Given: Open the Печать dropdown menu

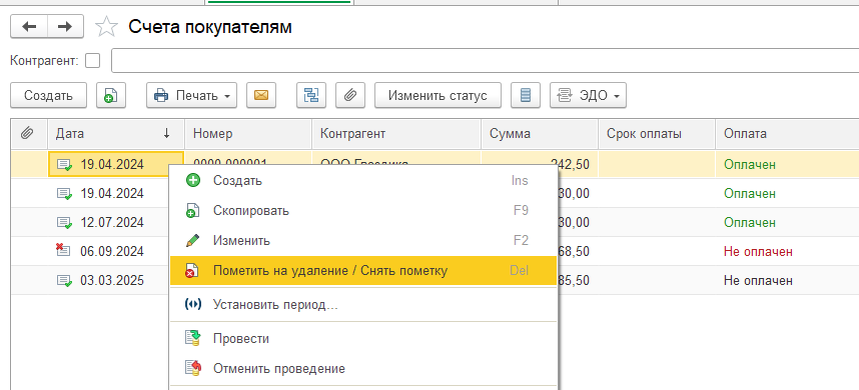Looking at the screenshot, I should (192, 95).
